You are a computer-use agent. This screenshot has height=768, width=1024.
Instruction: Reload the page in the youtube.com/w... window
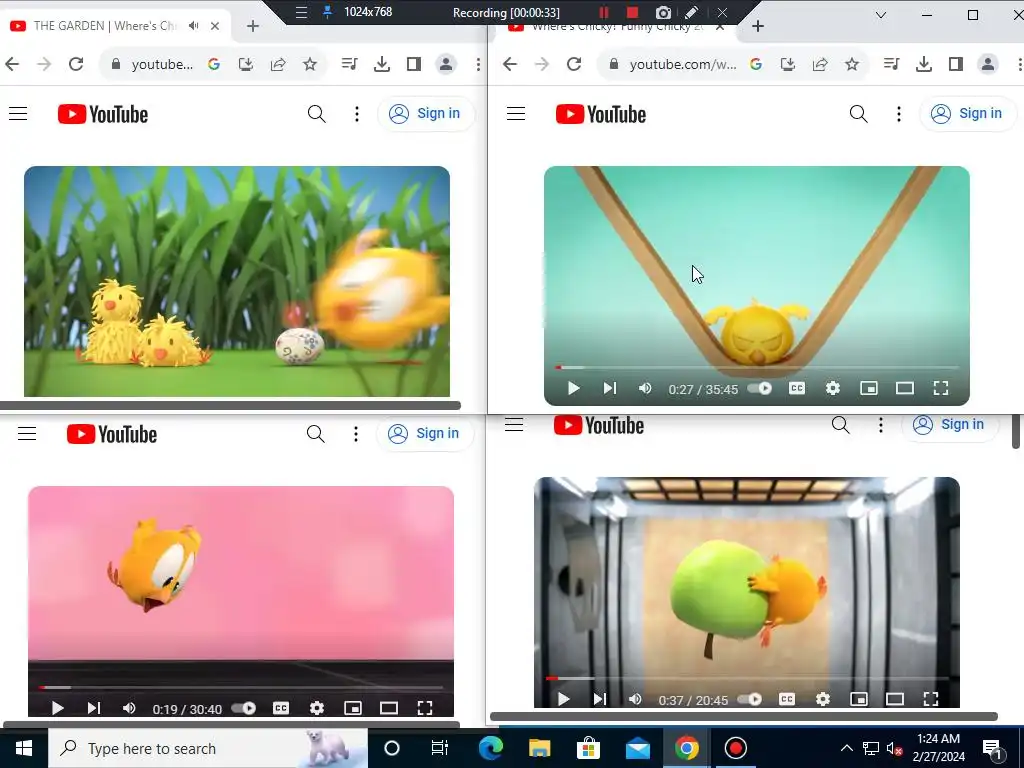point(574,64)
